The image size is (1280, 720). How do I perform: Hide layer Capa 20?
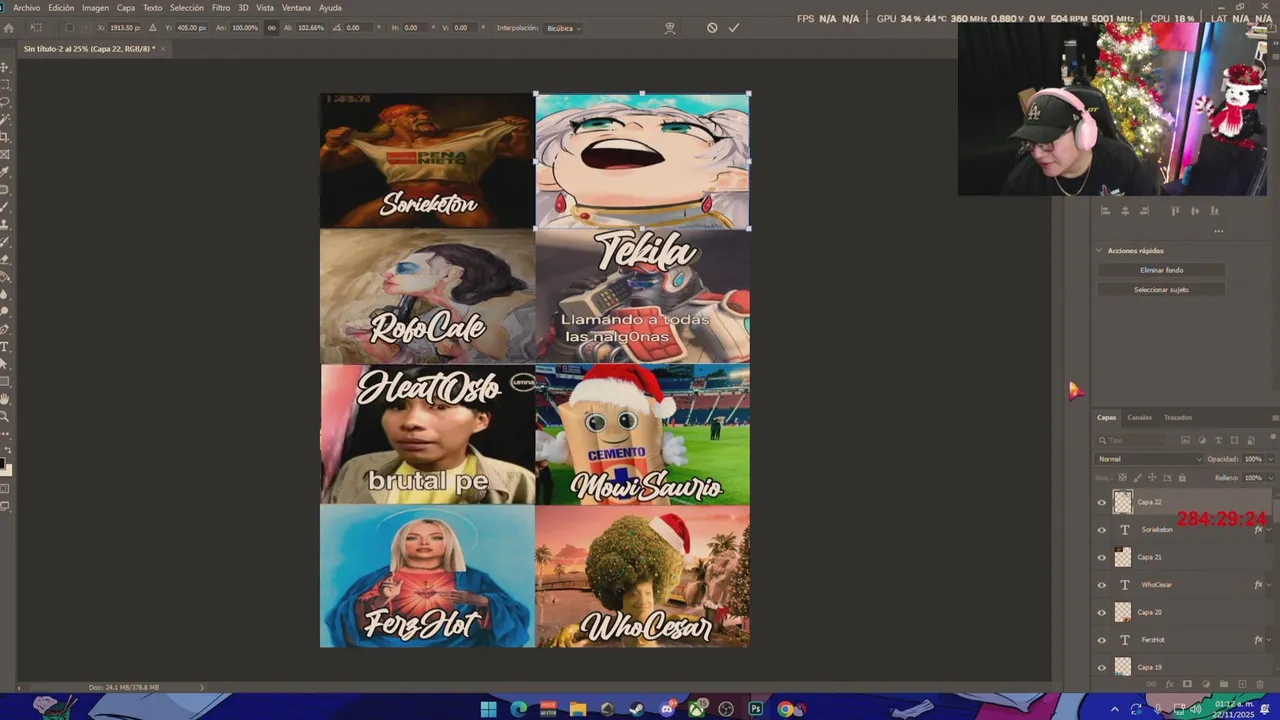1102,612
